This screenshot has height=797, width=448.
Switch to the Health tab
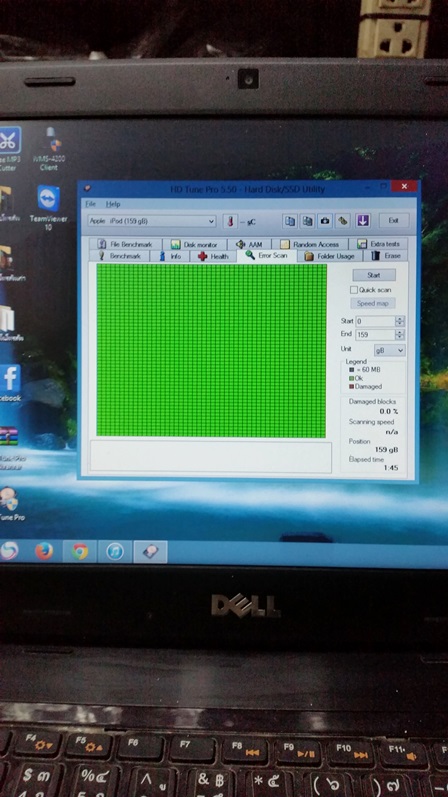click(214, 256)
